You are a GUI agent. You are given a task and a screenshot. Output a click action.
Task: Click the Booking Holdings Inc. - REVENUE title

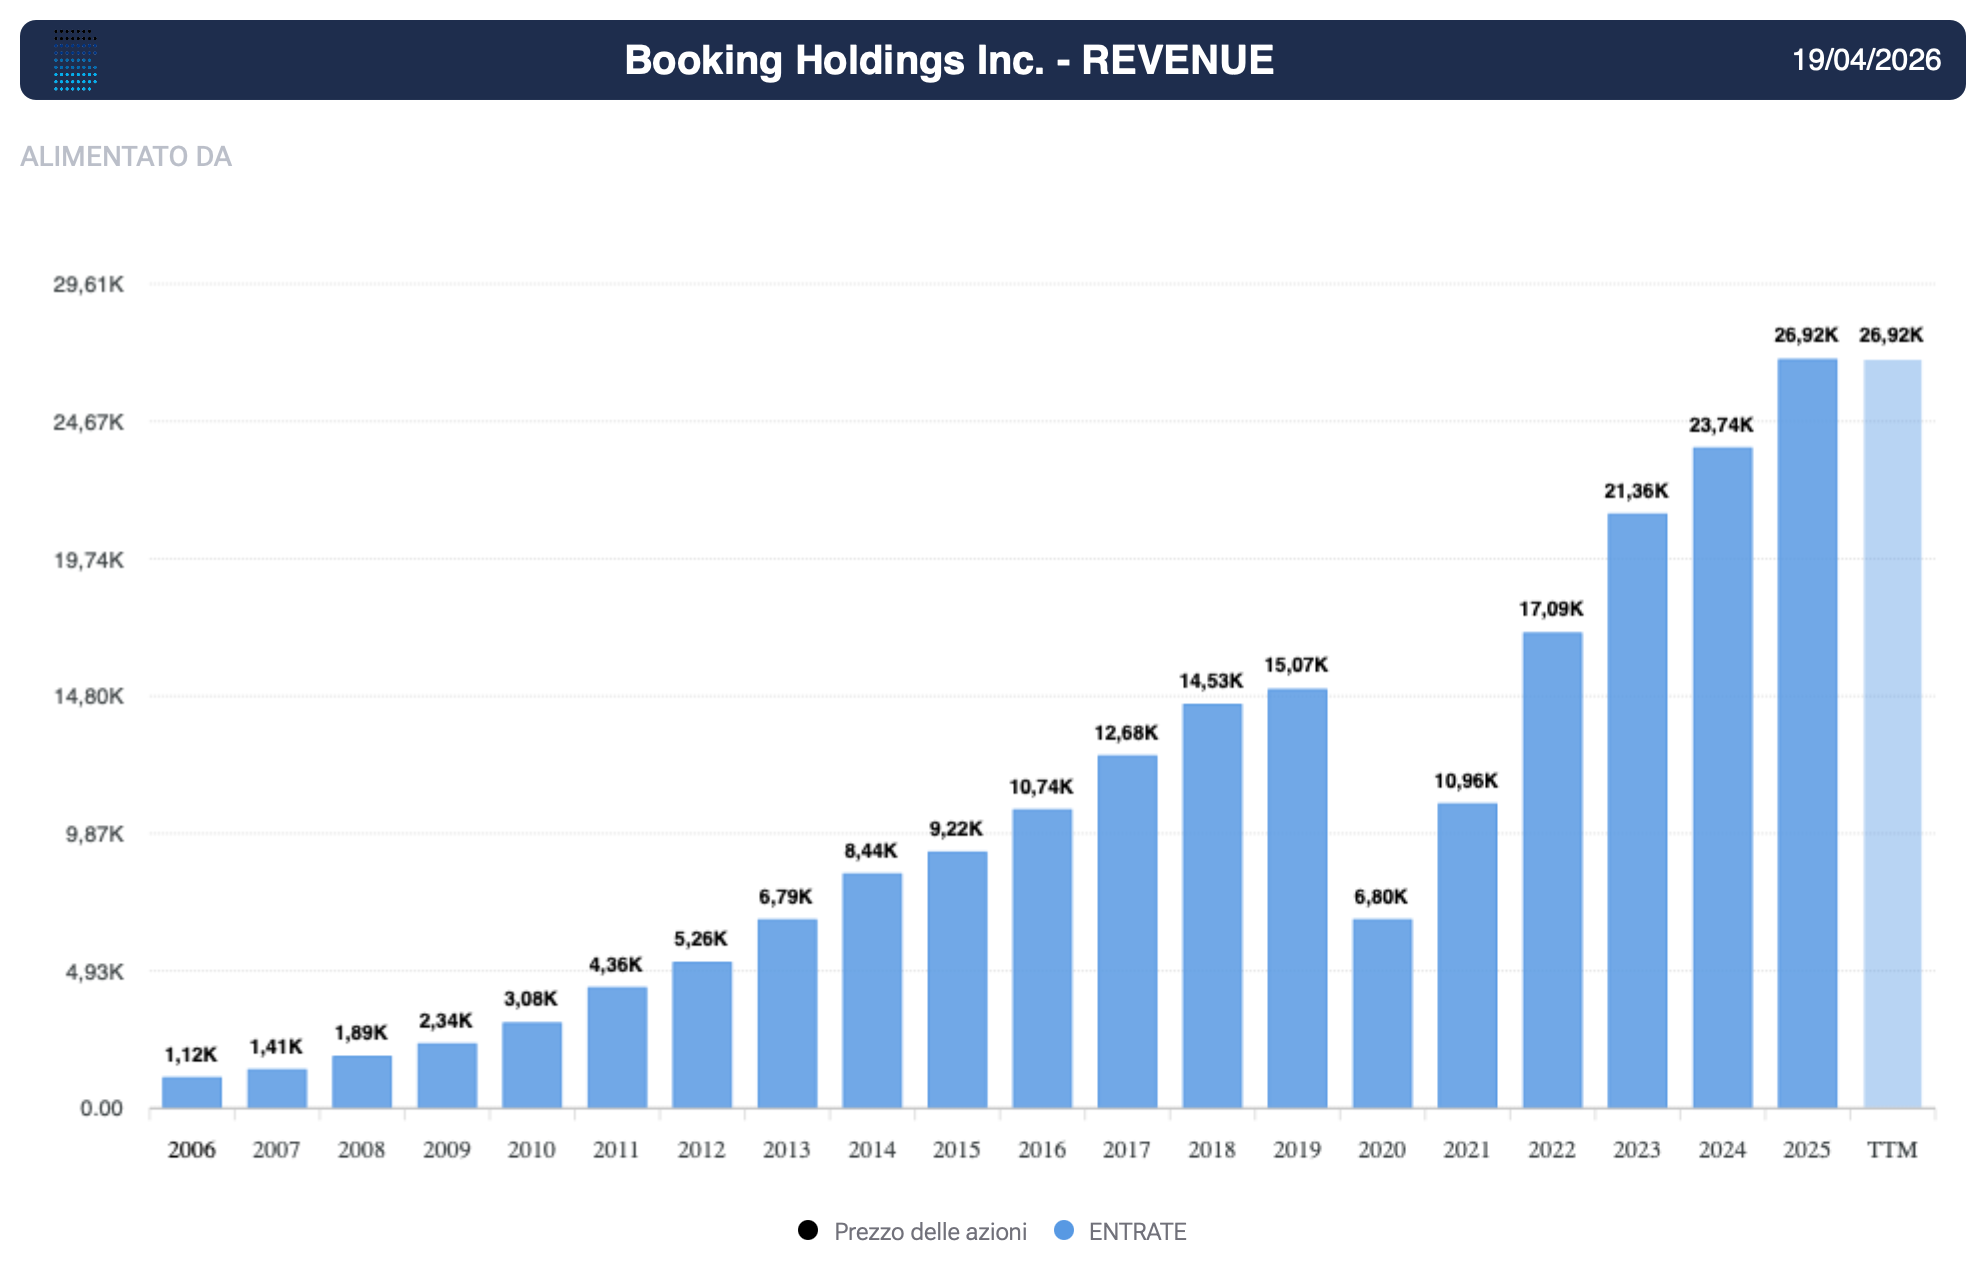click(x=949, y=60)
